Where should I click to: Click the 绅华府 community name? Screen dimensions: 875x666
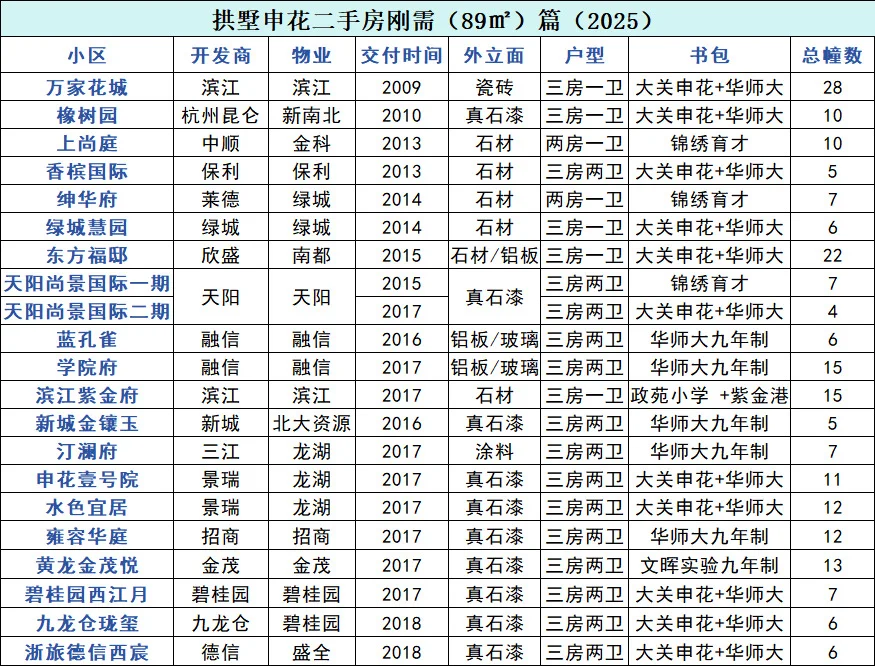[x=87, y=199]
